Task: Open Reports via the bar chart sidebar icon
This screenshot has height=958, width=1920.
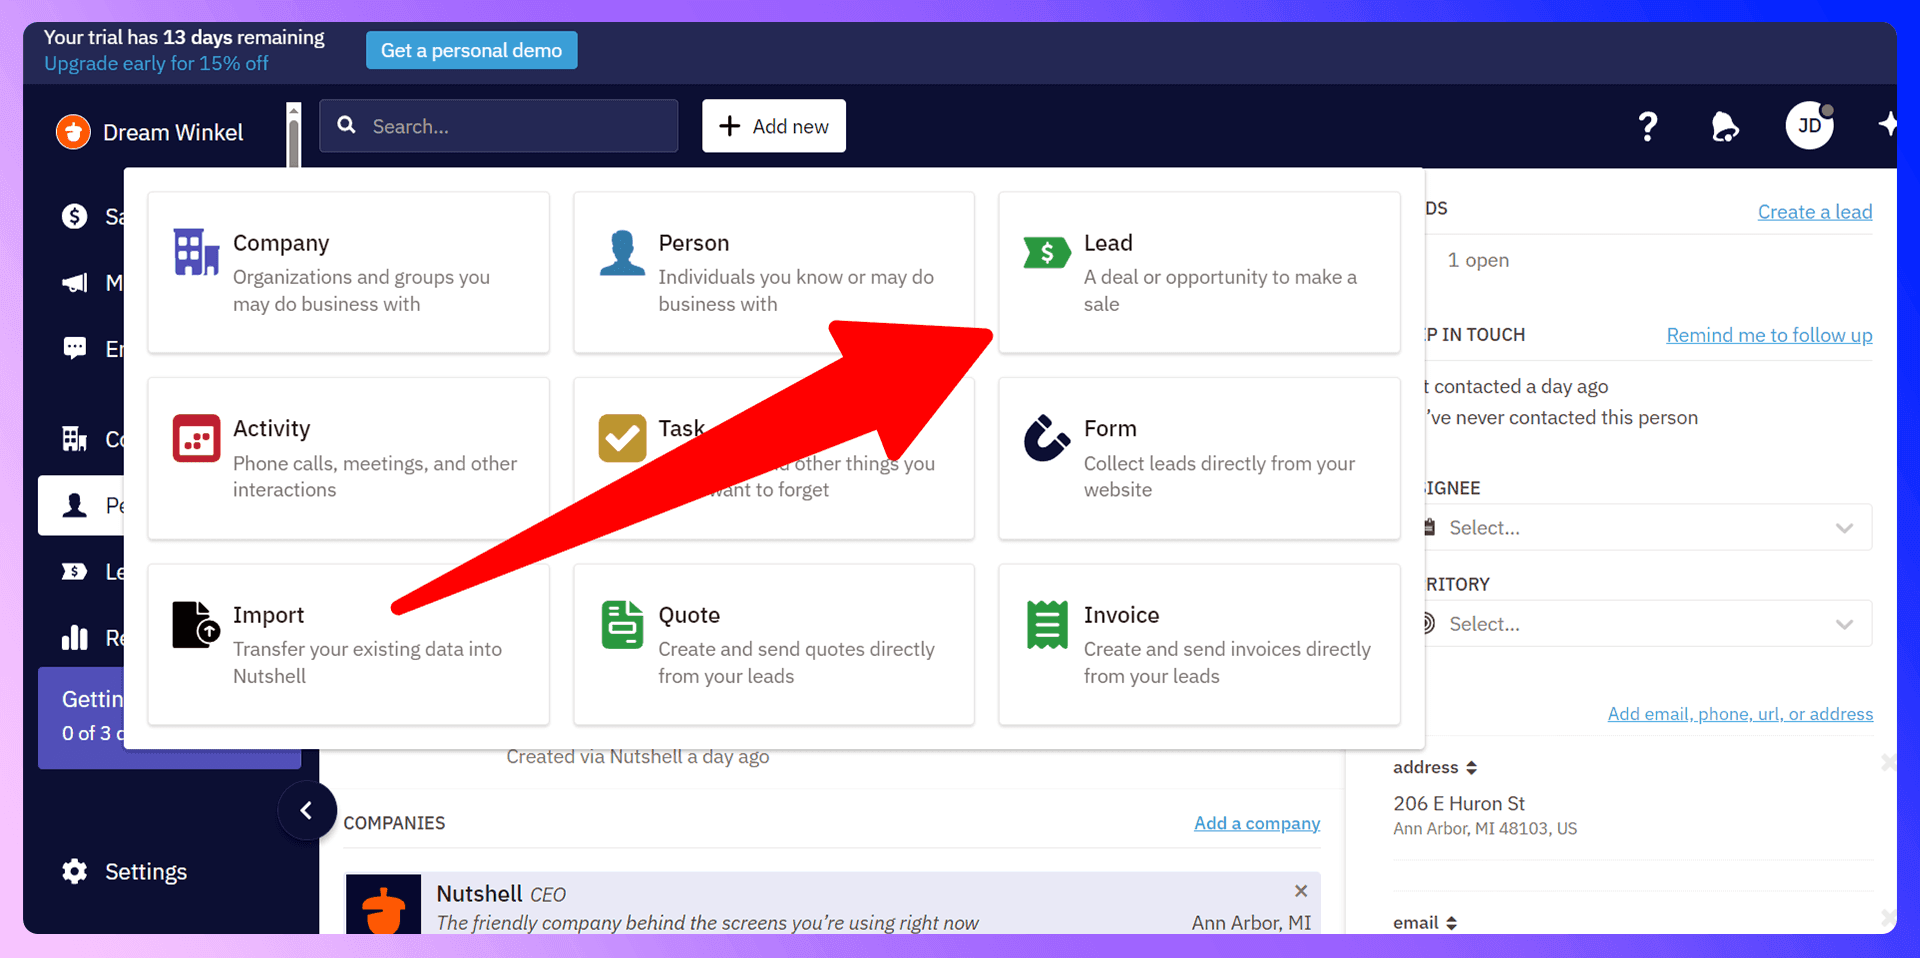Action: (x=75, y=637)
